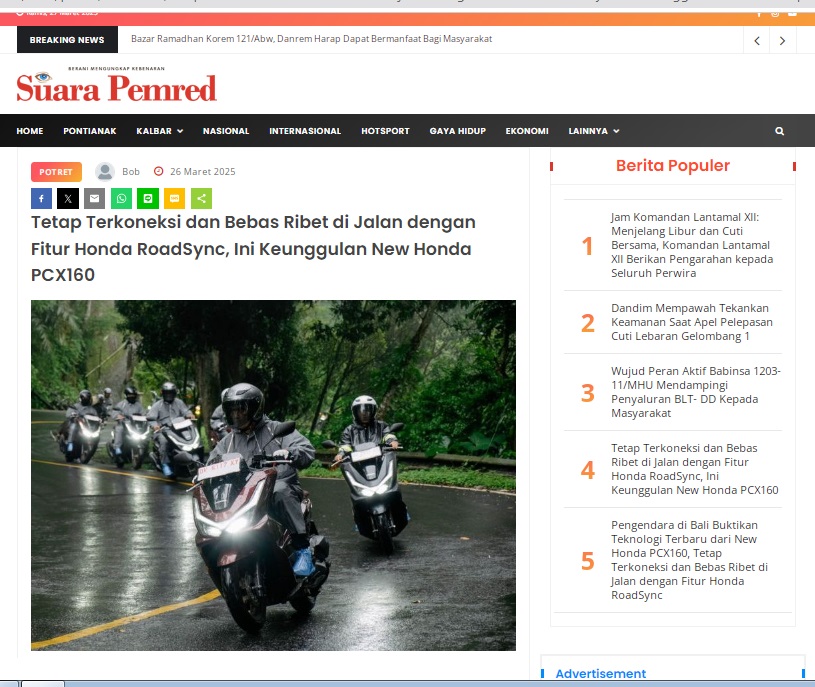Open popular story 4 'Tetap Terkoneksi dan Bebas Ribet'

click(694, 469)
